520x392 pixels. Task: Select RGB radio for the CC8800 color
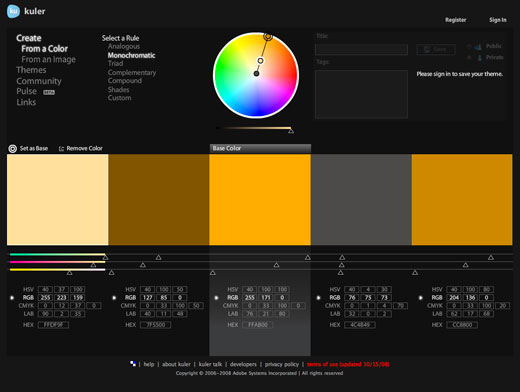click(x=421, y=298)
